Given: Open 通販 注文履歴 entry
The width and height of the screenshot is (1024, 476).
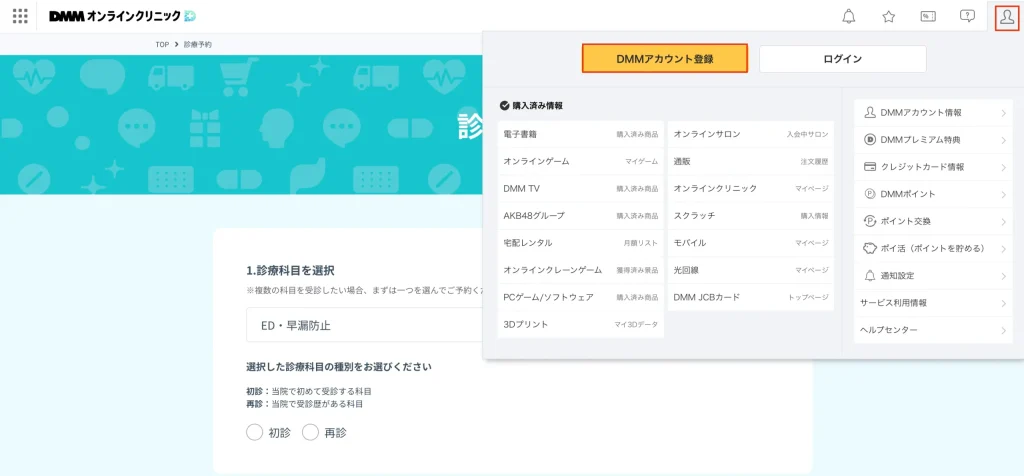Looking at the screenshot, I should point(750,161).
